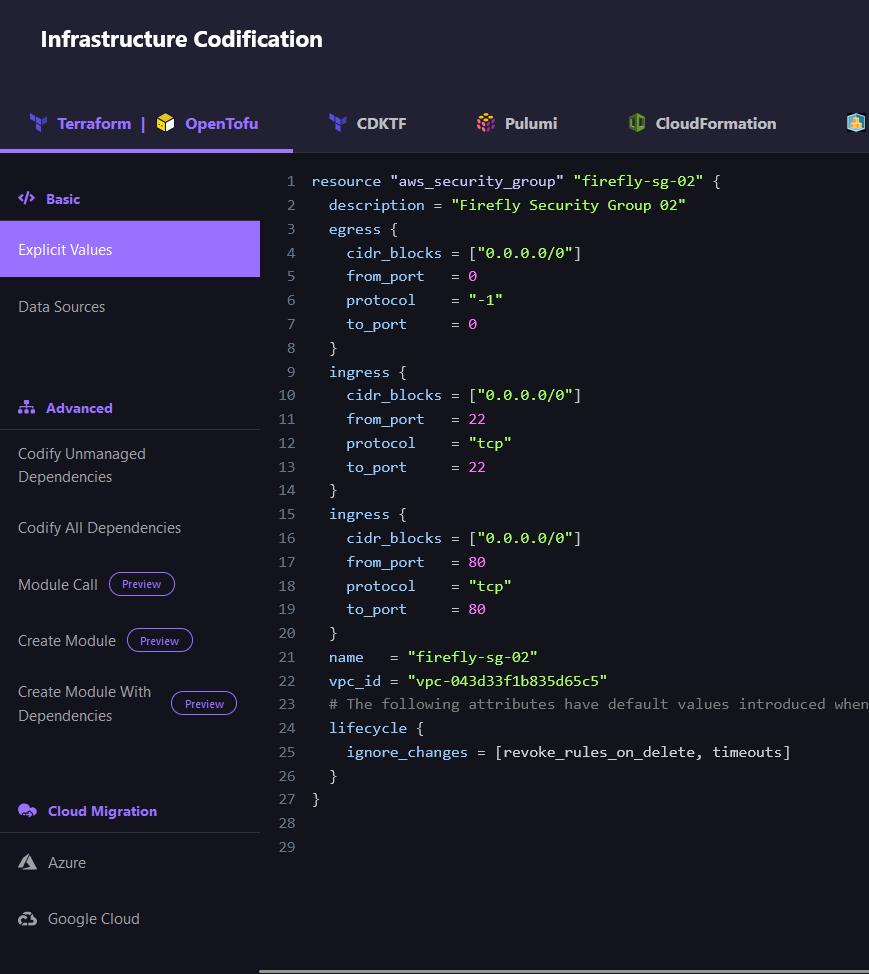Click the cut-off icon after CloudFormation
This screenshot has height=974, width=869.
click(x=856, y=123)
